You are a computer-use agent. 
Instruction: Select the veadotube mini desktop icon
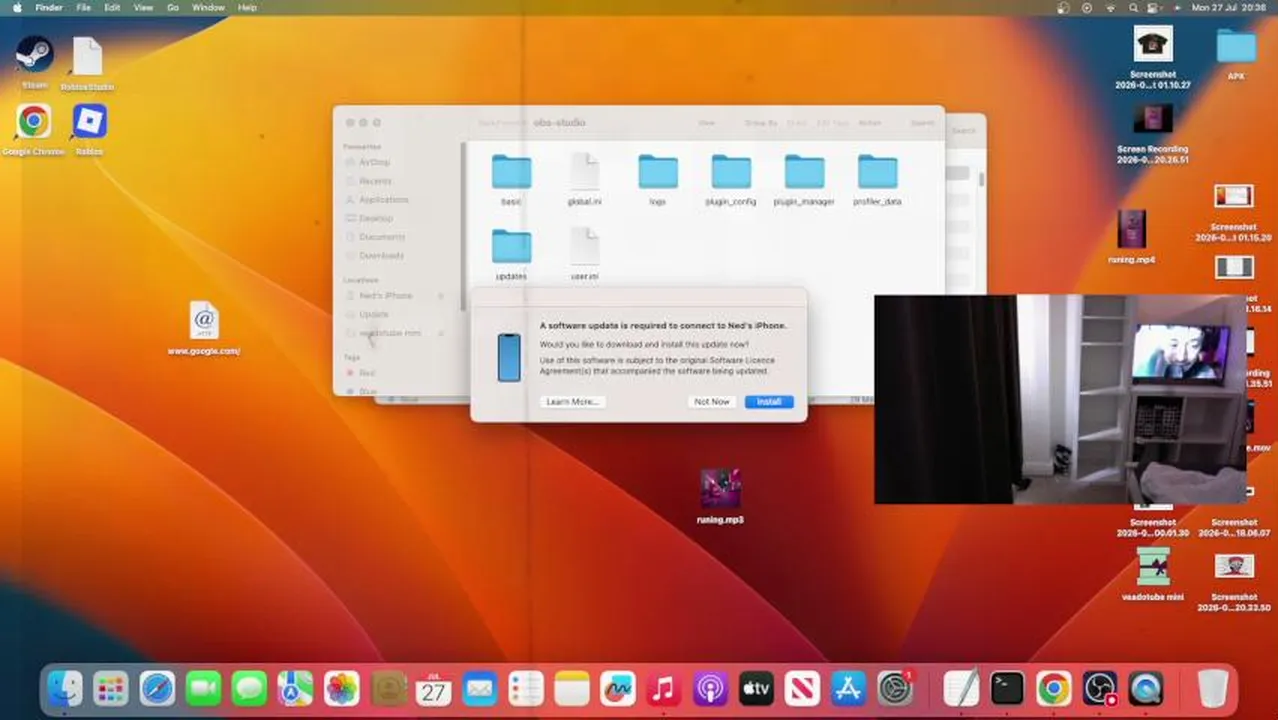1153,567
